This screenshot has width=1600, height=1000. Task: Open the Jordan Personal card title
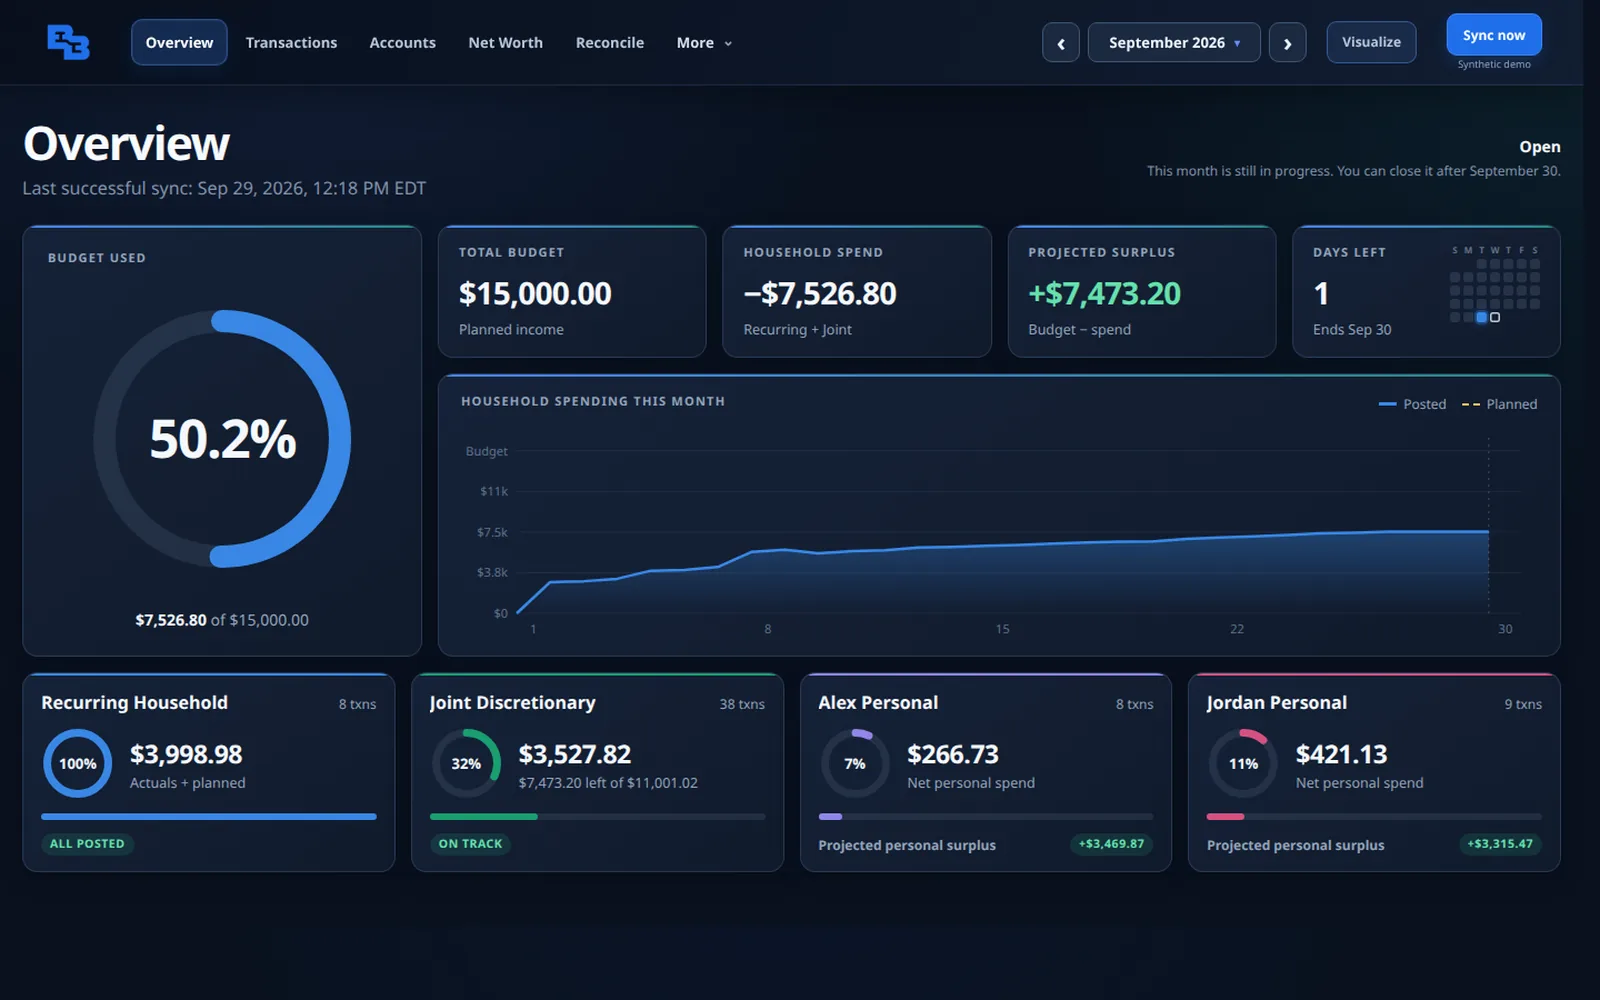[x=1276, y=703]
